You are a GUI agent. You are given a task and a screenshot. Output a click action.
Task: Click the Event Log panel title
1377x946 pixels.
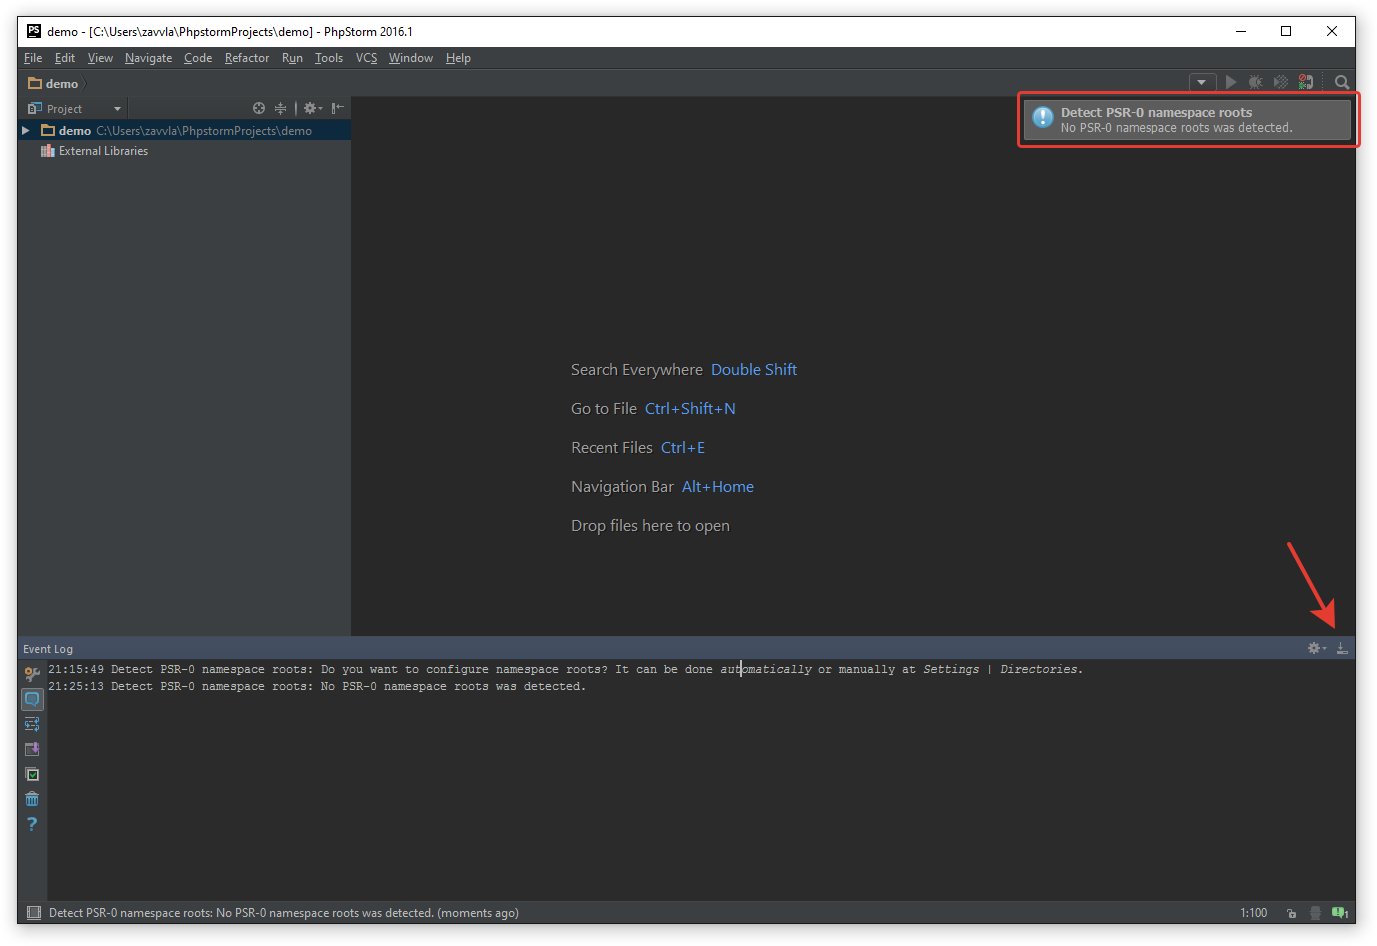[48, 649]
